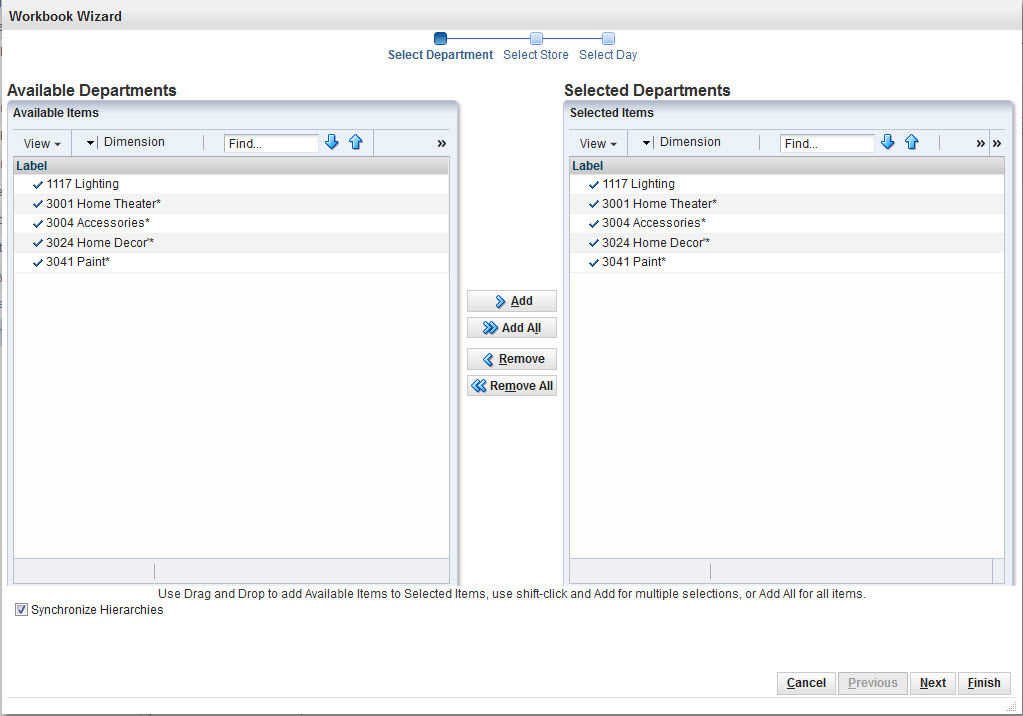The image size is (1023, 716).
Task: Click Label column header in Selected Items
Action: 787,166
